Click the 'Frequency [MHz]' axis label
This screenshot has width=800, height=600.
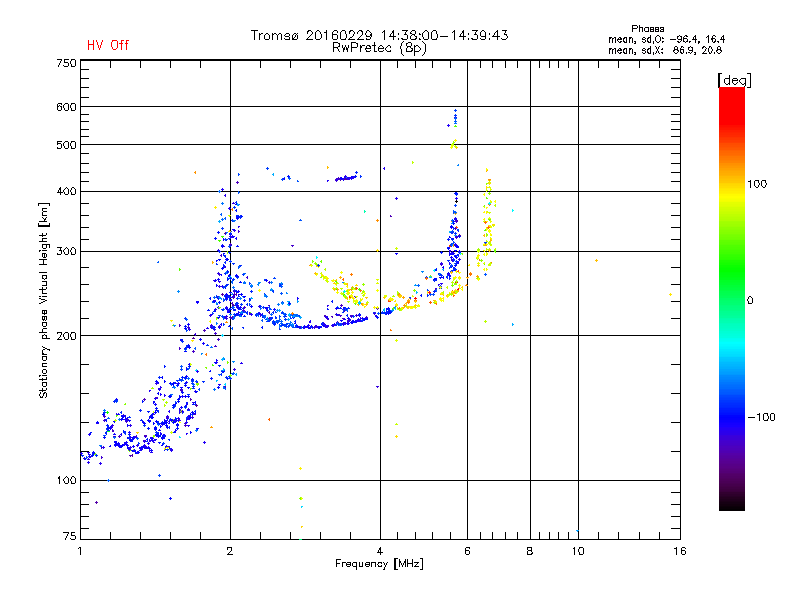[379, 564]
